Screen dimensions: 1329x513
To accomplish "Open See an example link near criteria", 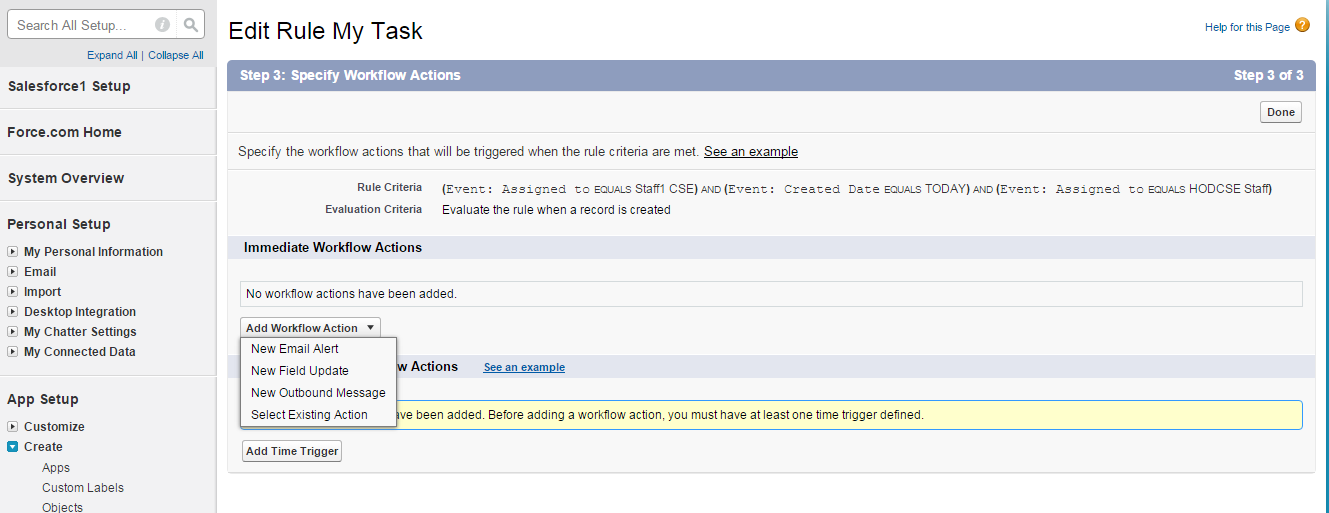I will [750, 152].
